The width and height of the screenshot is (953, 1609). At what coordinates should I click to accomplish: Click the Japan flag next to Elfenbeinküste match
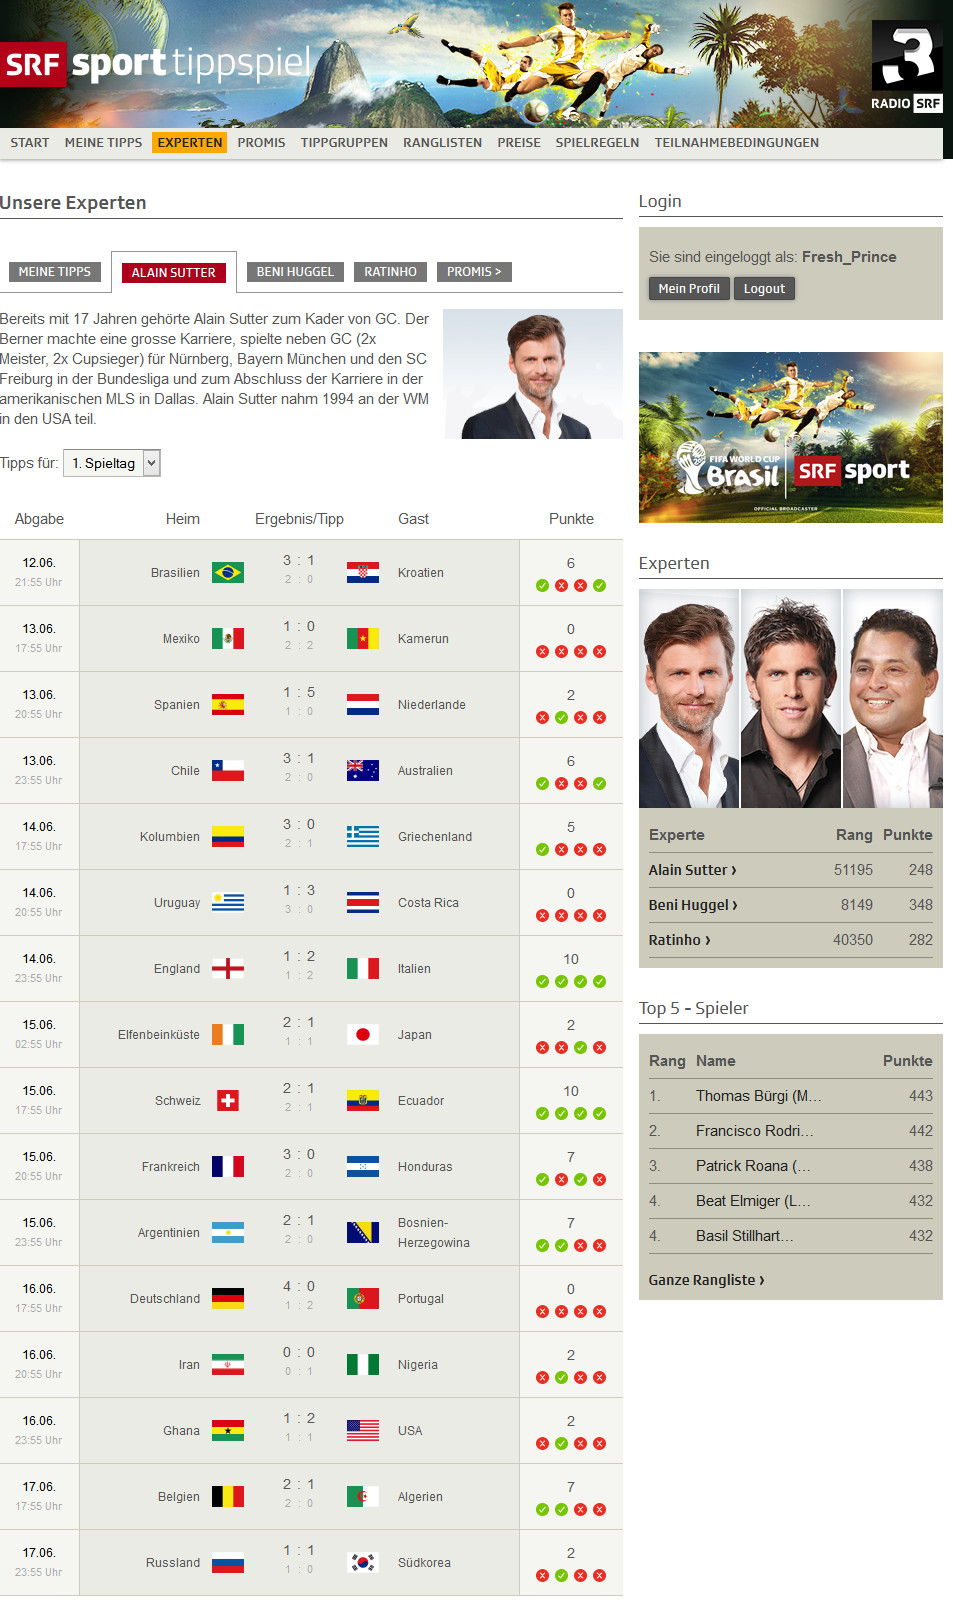[x=363, y=1035]
